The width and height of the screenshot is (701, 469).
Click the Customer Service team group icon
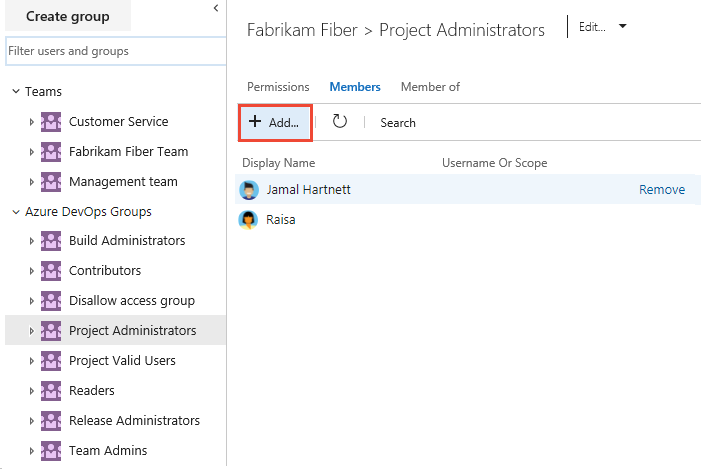click(51, 122)
